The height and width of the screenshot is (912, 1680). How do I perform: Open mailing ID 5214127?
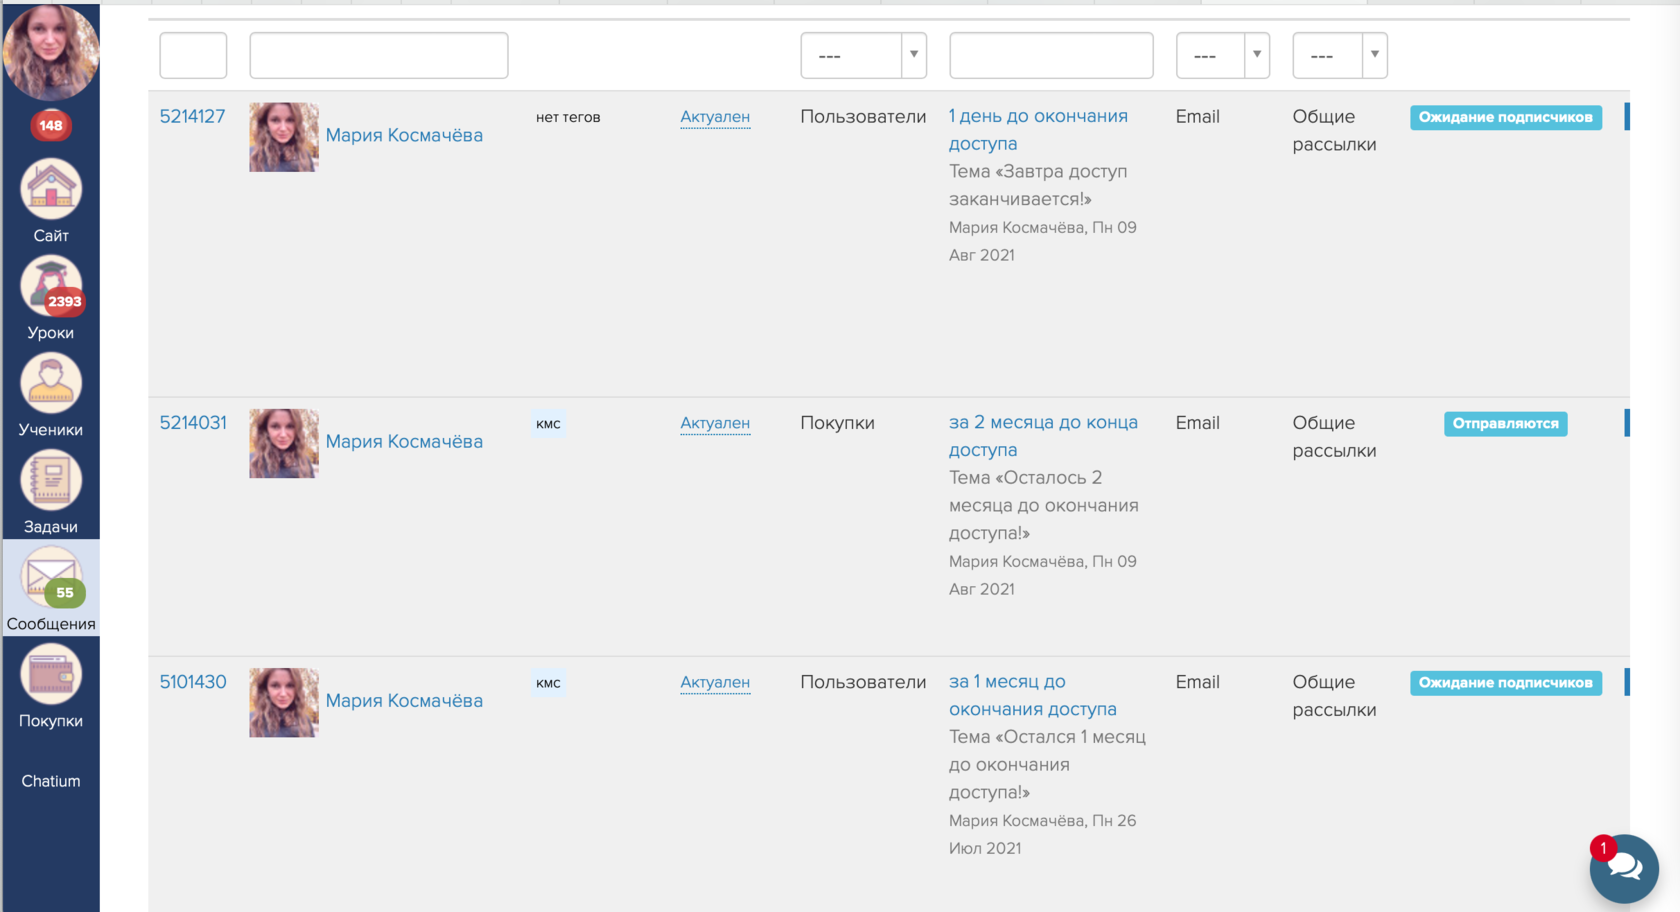pos(192,117)
